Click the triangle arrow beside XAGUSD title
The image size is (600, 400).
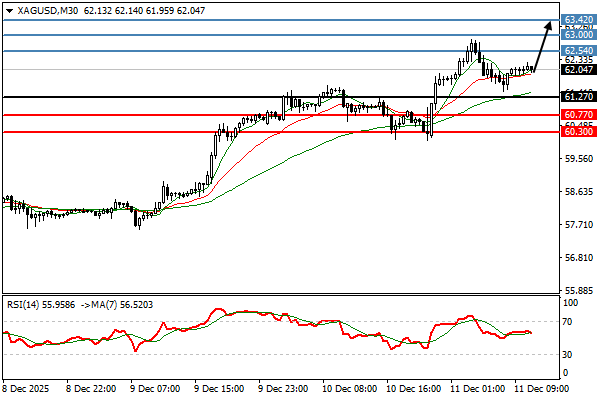pyautogui.click(x=9, y=9)
